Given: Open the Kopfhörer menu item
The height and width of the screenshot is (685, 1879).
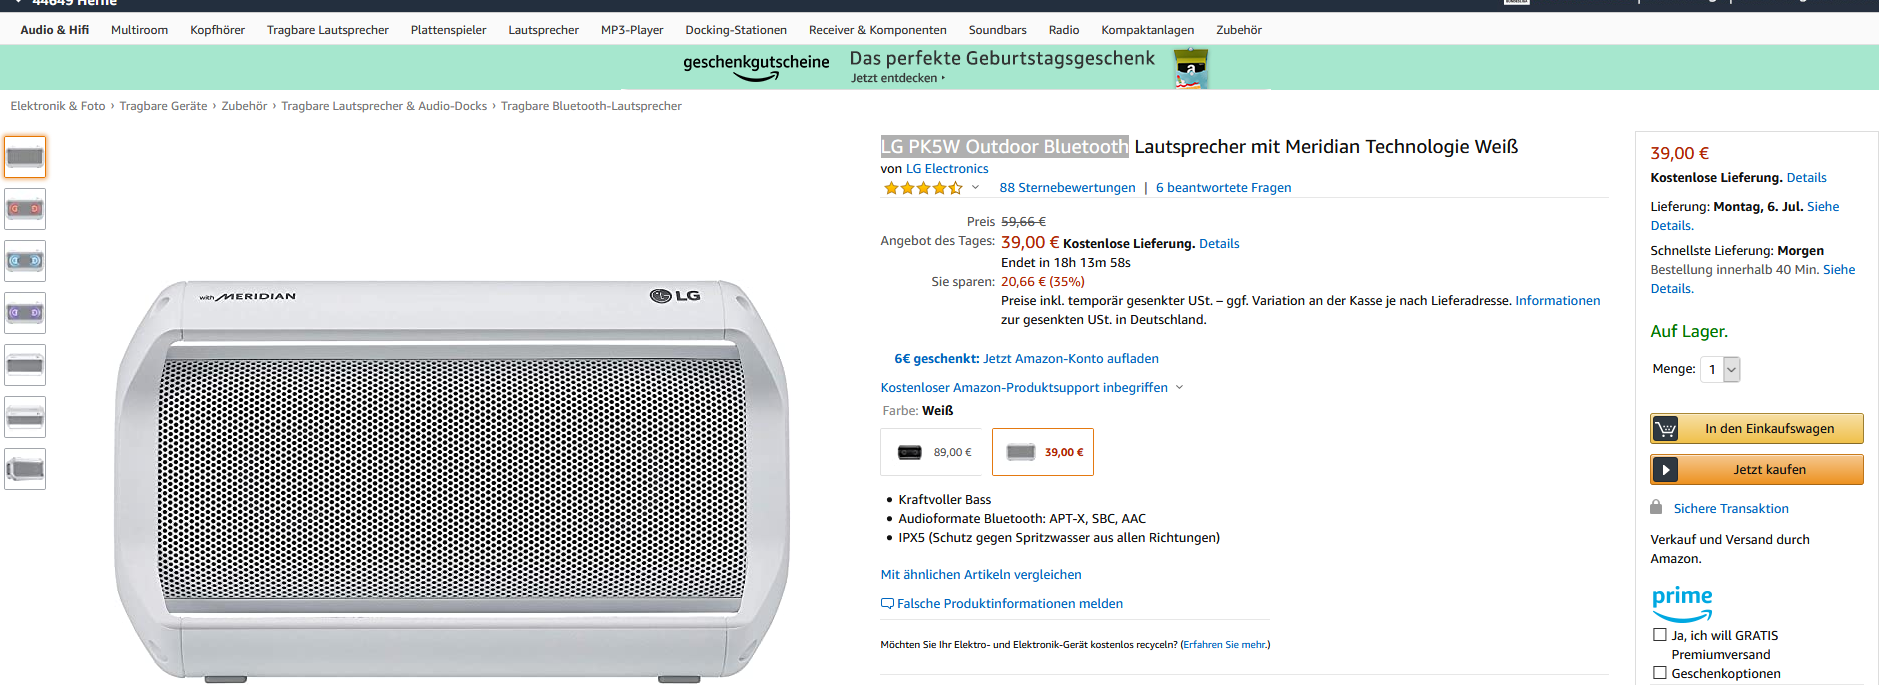Looking at the screenshot, I should pos(217,30).
